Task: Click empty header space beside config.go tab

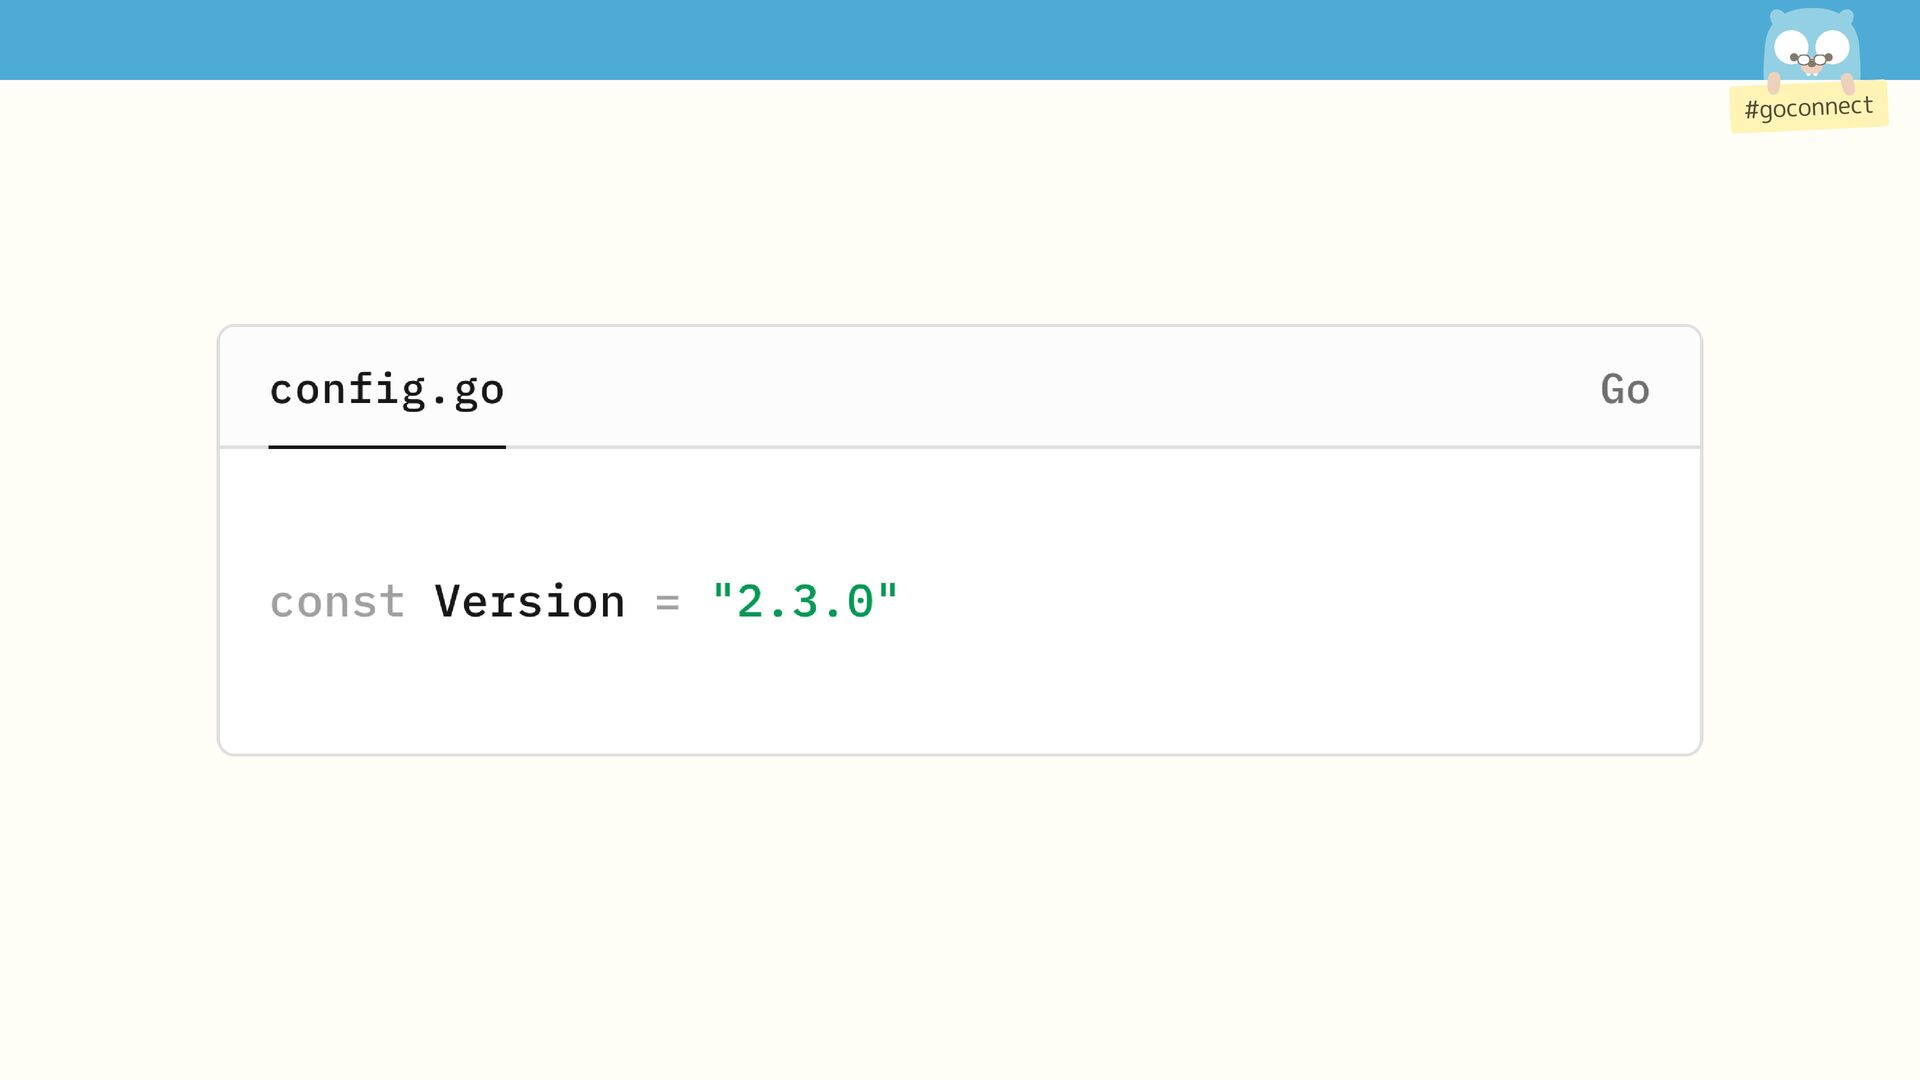Action: 1000,389
